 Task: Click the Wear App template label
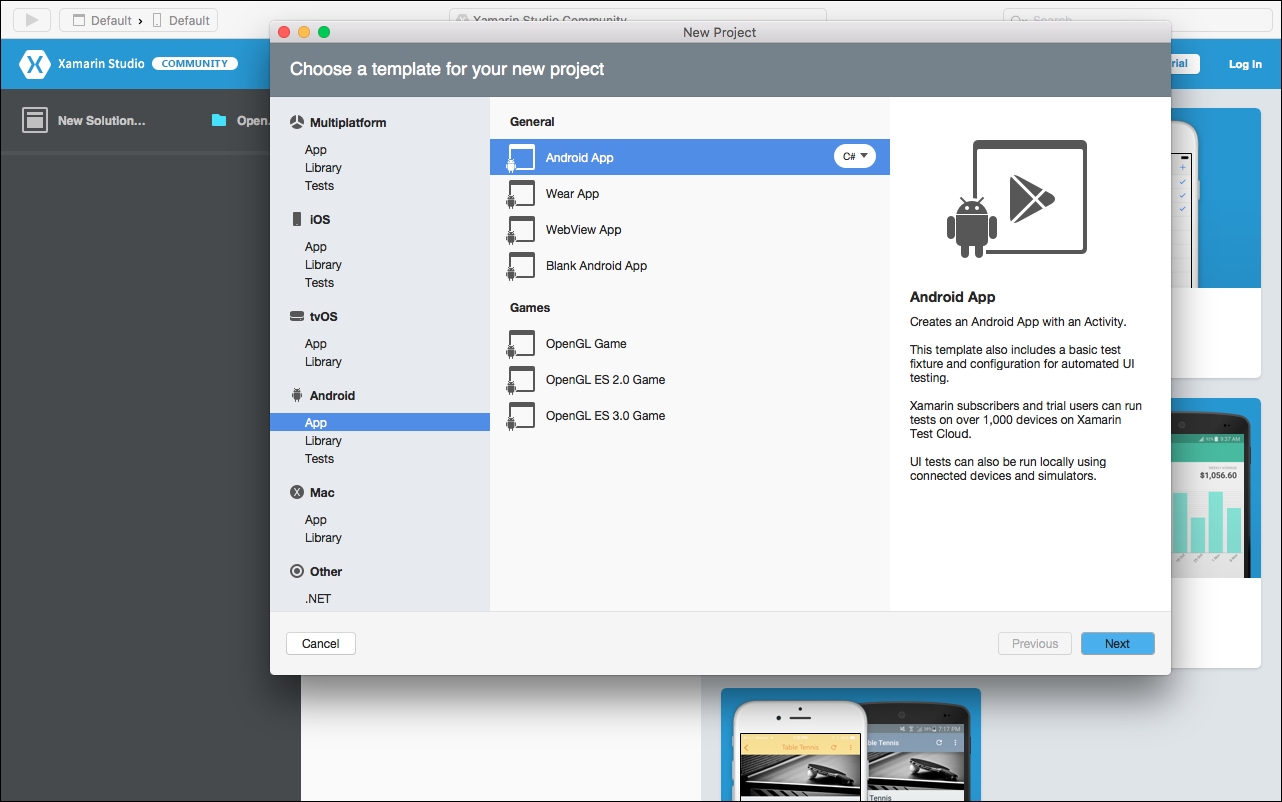(x=572, y=194)
